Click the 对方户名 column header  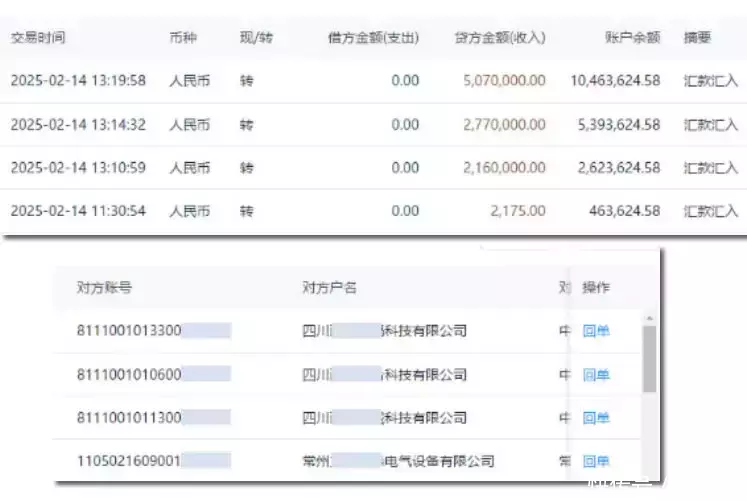tap(329, 288)
